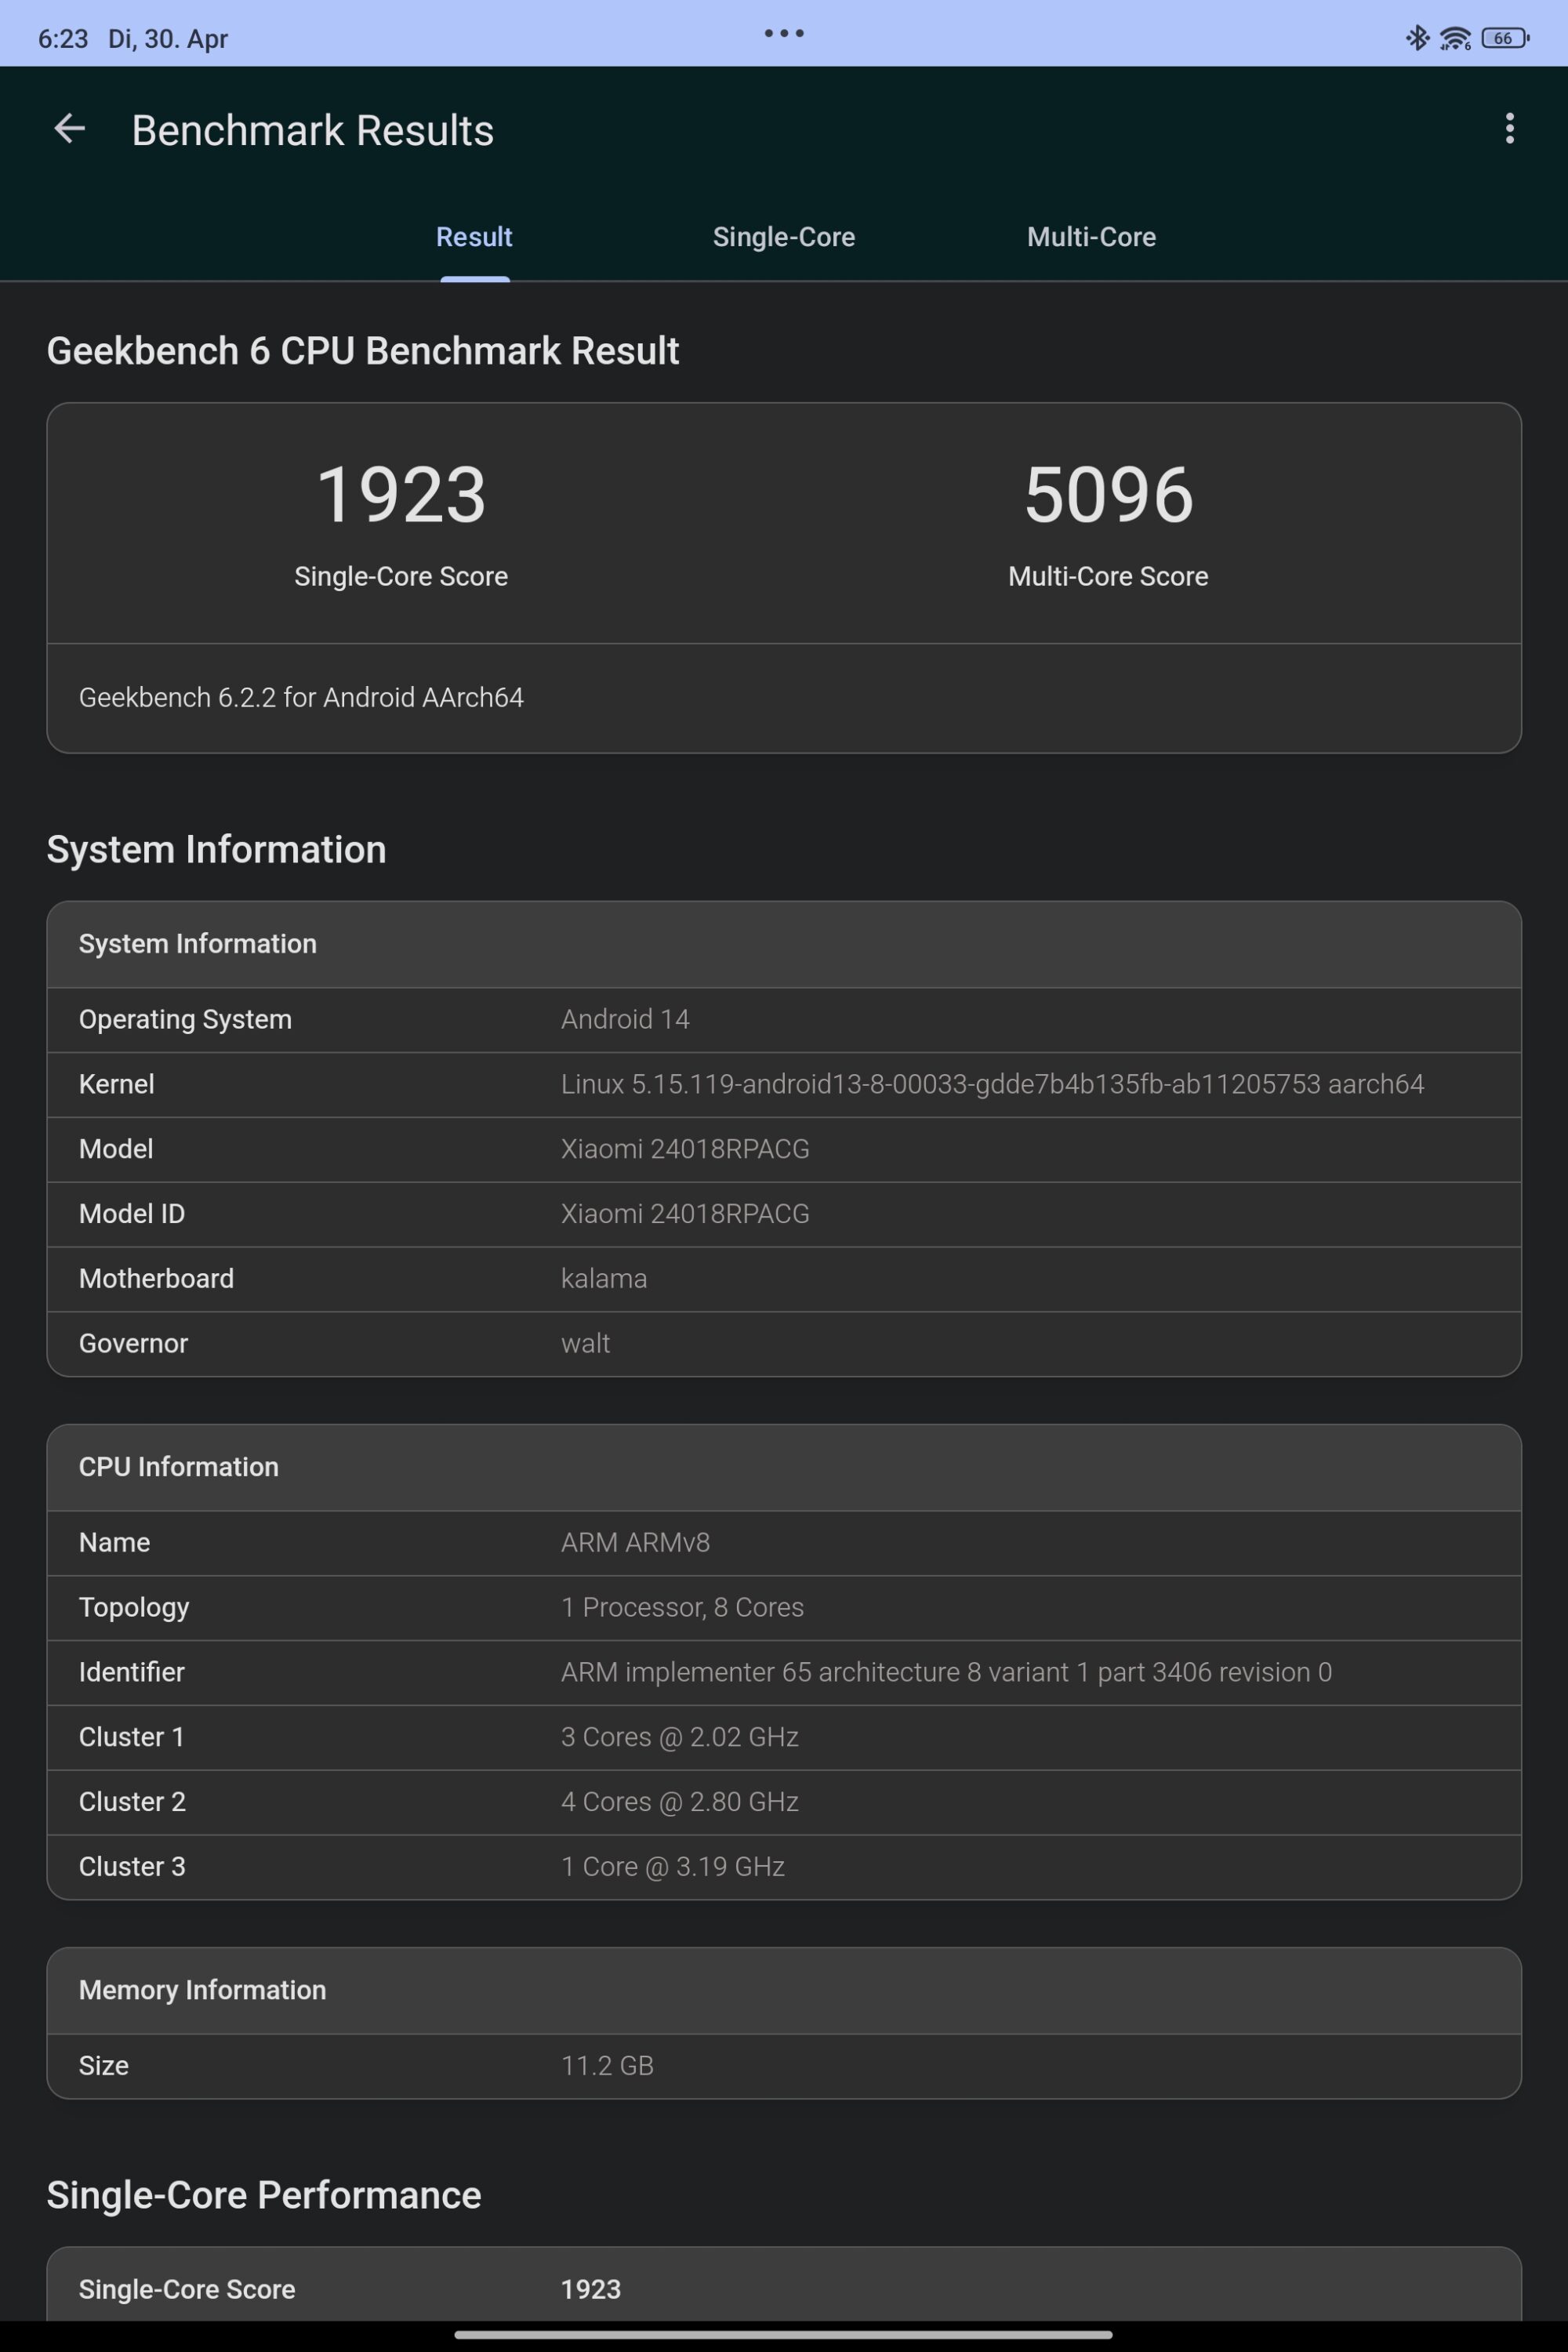The width and height of the screenshot is (1568, 2352).
Task: Tap the Wi-Fi status icon
Action: click(x=1454, y=39)
